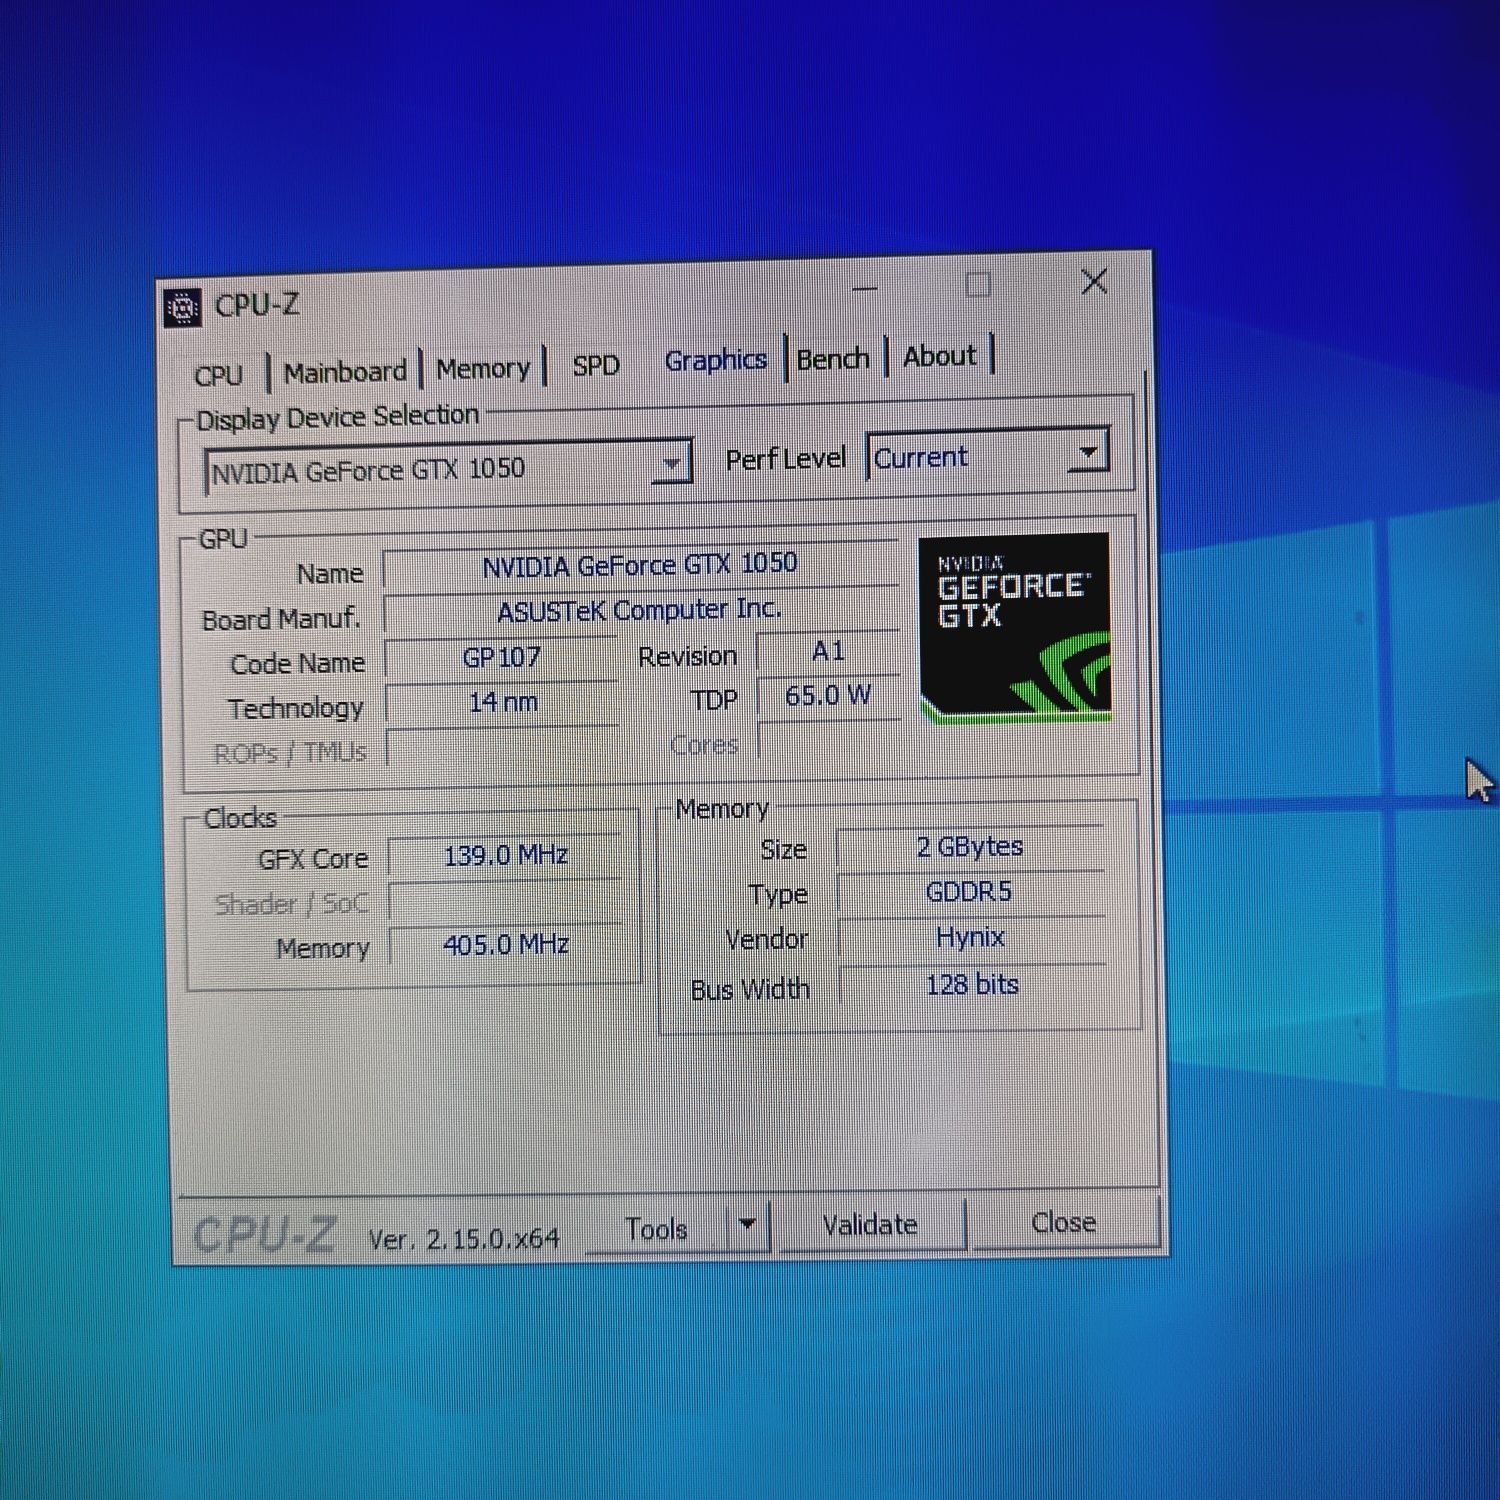Minimize the CPU-Z window
The image size is (1500, 1500).
[x=865, y=290]
